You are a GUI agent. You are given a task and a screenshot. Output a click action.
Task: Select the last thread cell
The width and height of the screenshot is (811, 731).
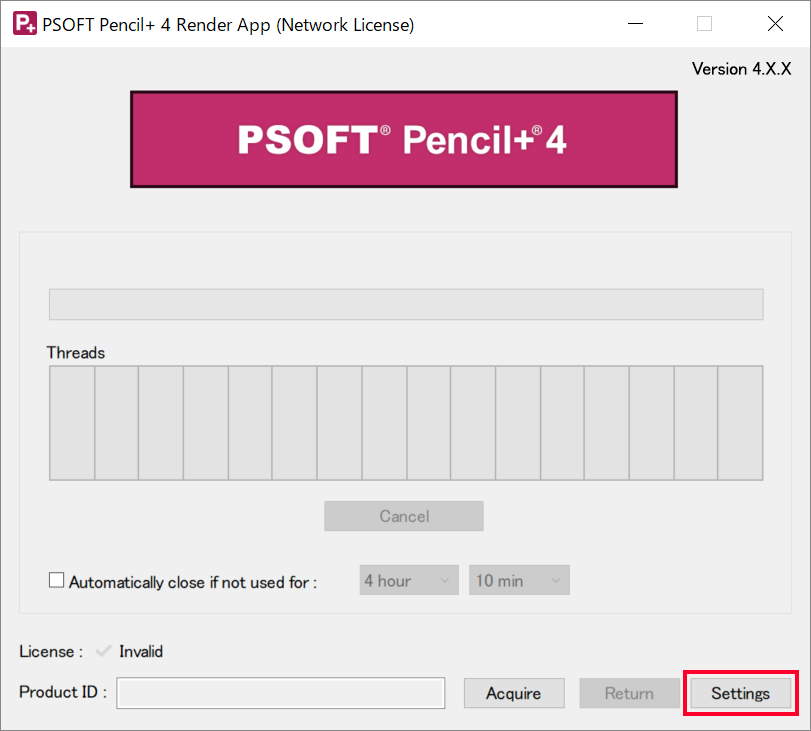coord(740,423)
